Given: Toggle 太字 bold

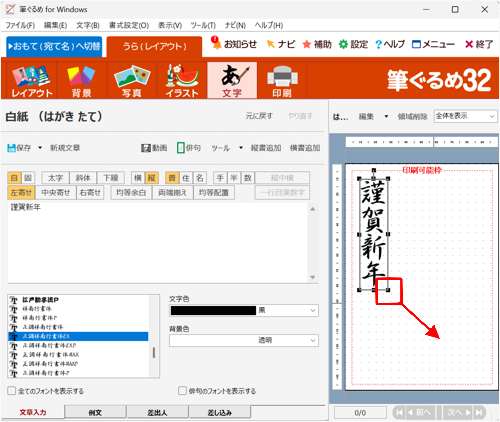Looking at the screenshot, I should pyautogui.click(x=55, y=178).
